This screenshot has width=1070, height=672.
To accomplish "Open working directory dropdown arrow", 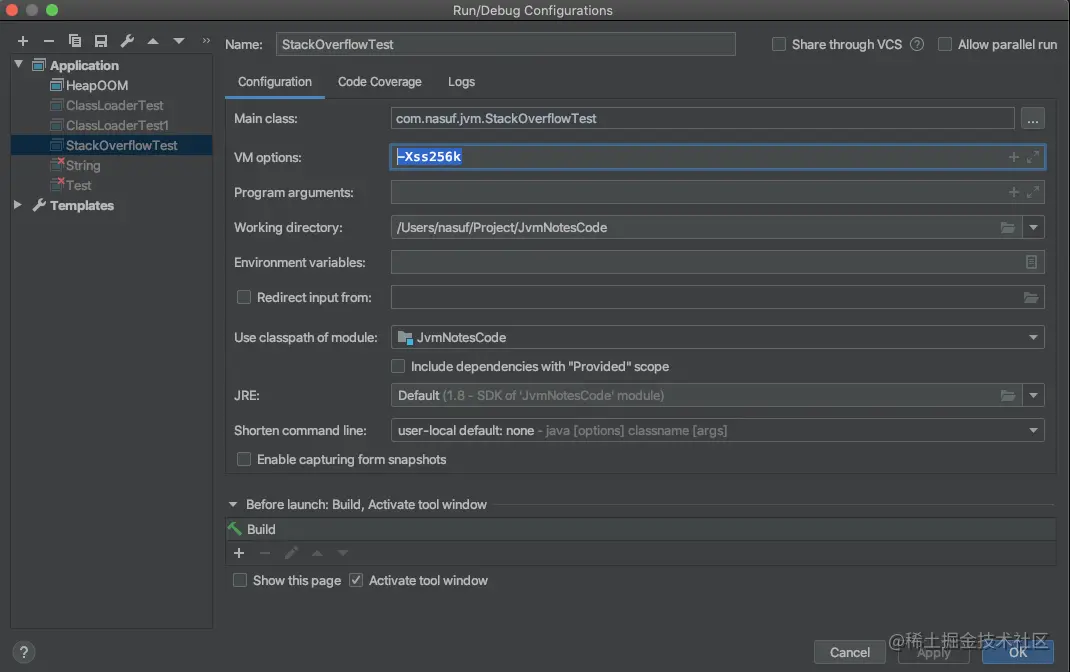I will [1033, 228].
